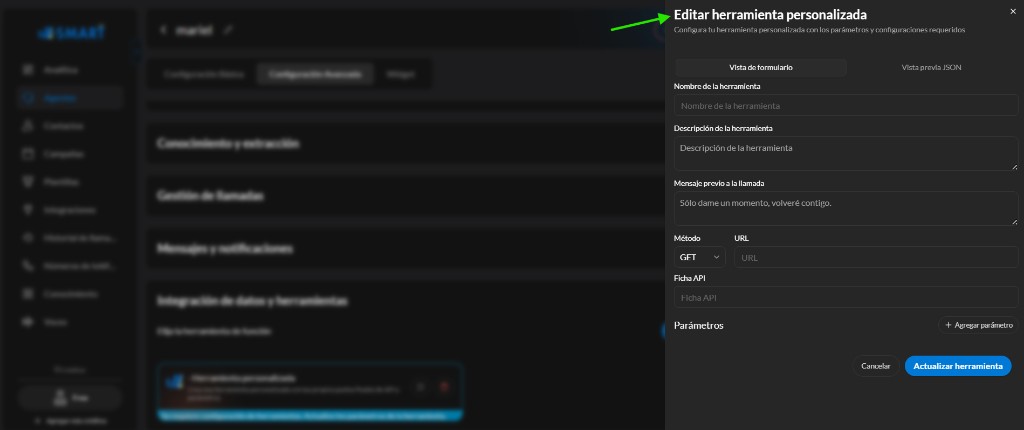Select the Herramienta personalizada card

pos(310,391)
